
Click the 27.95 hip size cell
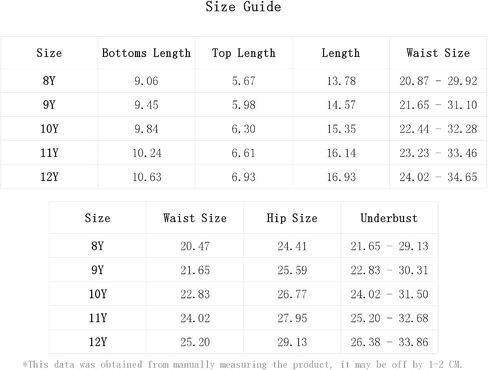292,318
